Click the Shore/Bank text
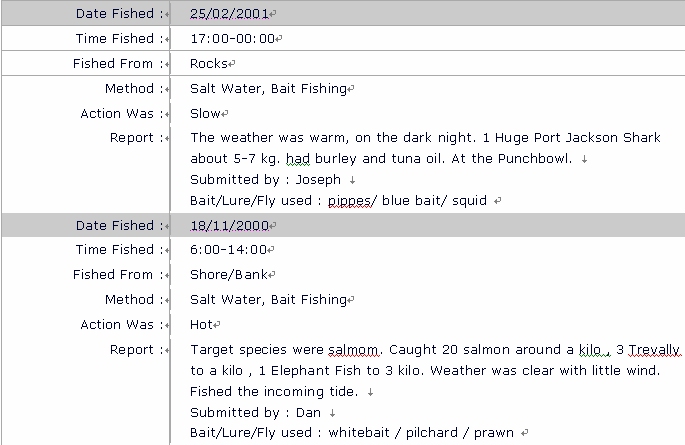This screenshot has height=445, width=685. [228, 275]
